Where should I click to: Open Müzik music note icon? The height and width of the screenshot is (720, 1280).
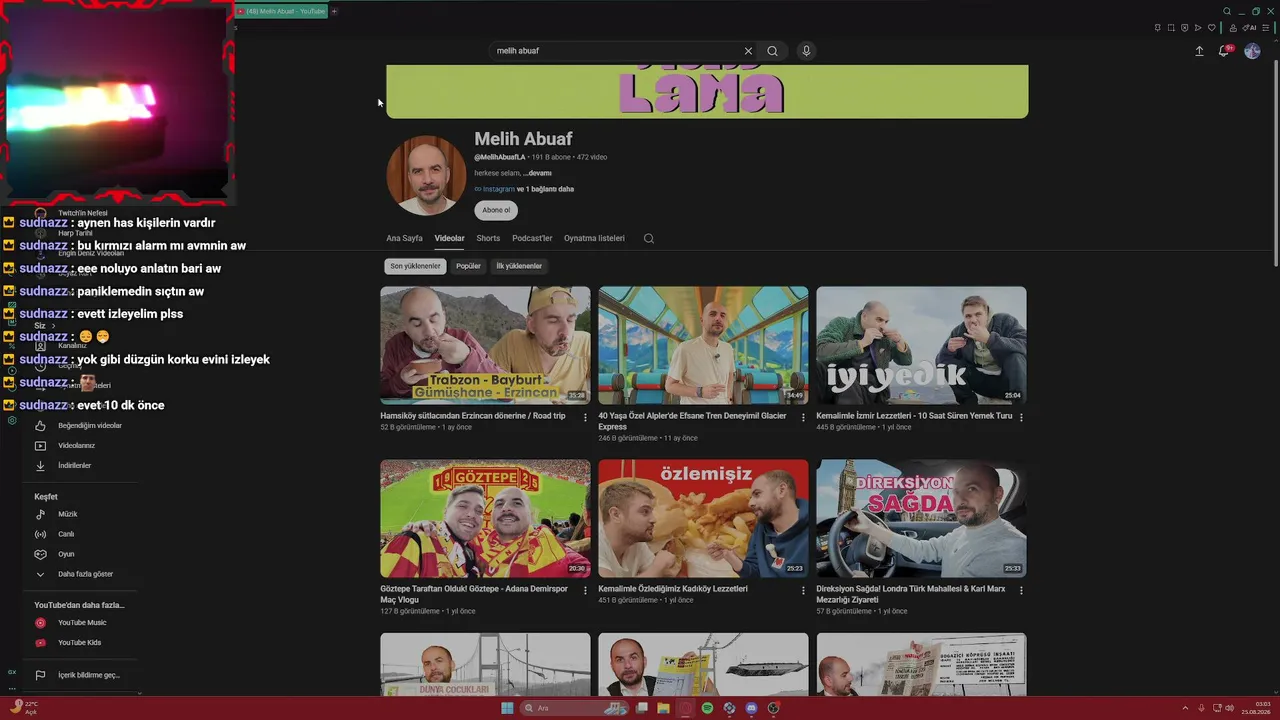[x=40, y=514]
